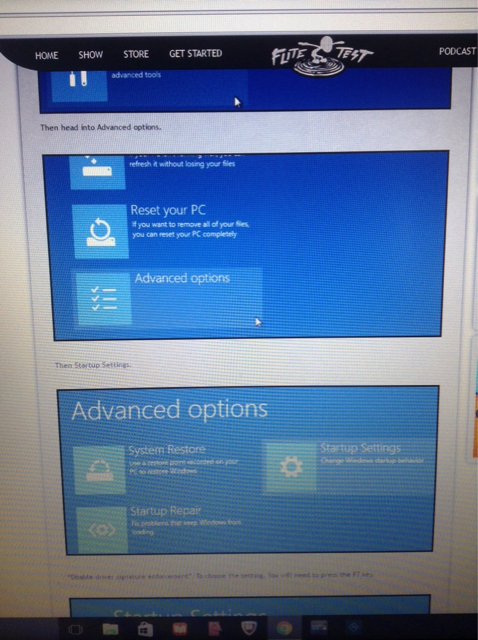Click the Advanced options checklist icon
The height and width of the screenshot is (640, 478).
pyautogui.click(x=104, y=299)
